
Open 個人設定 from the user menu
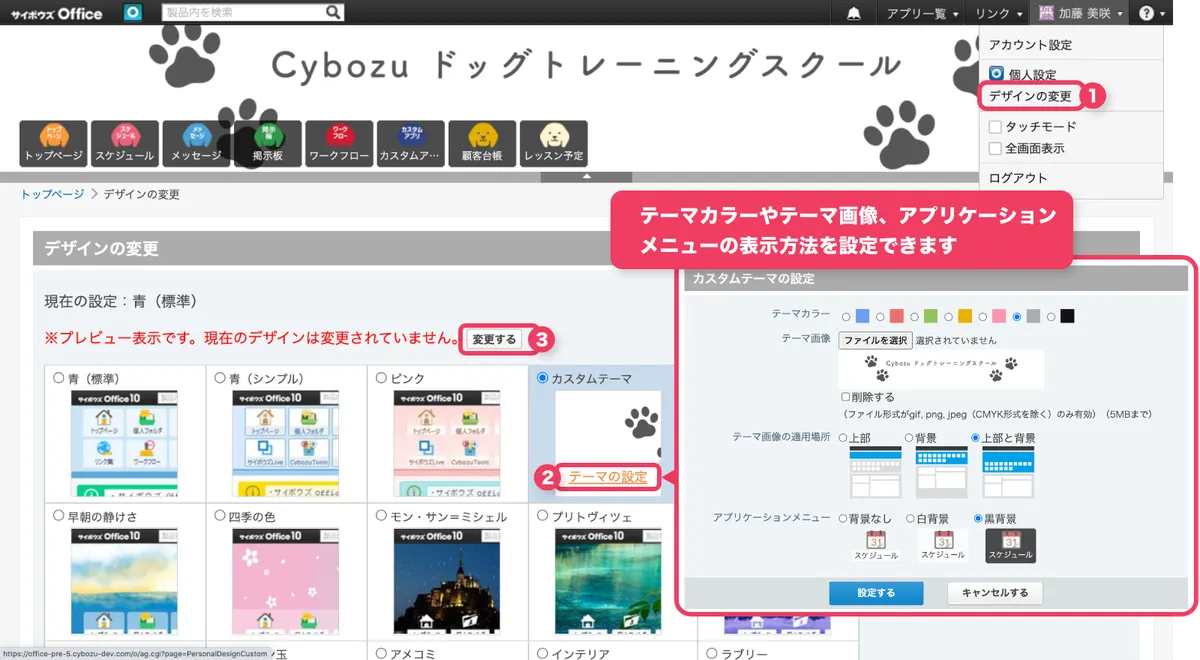[1022, 75]
